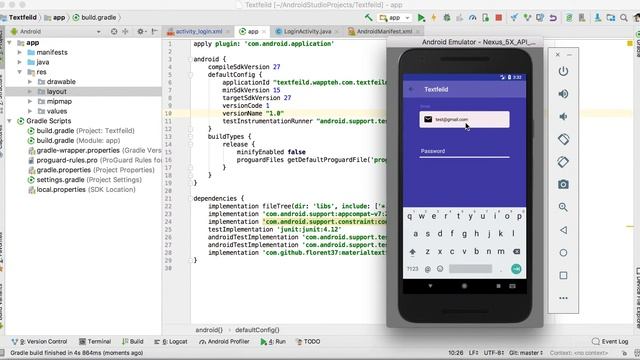Open the Run tool window
Viewport: 640px width, 360px height.
(273, 342)
